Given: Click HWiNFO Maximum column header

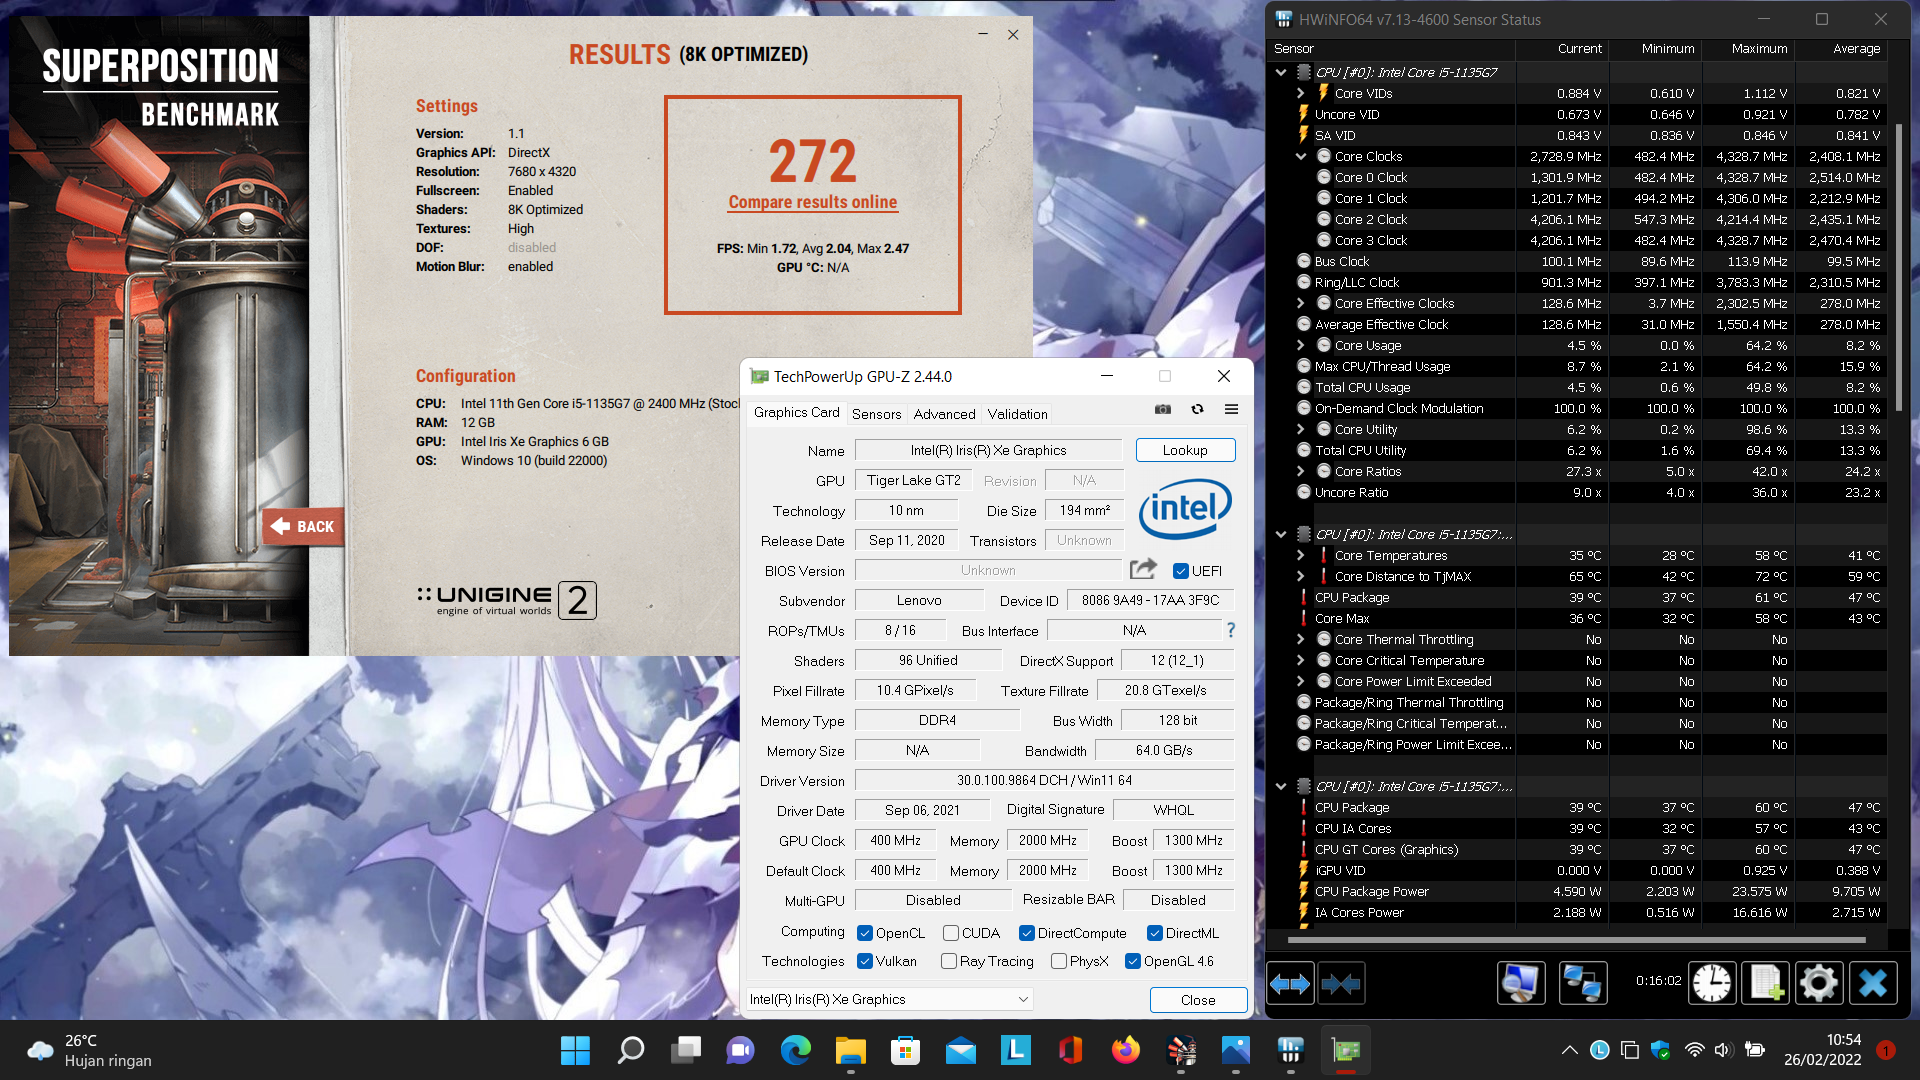Looking at the screenshot, I should click(x=1749, y=48).
